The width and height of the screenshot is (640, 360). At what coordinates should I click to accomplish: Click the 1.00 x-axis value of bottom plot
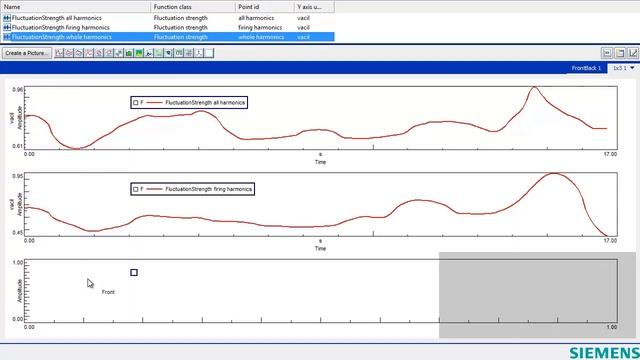(611, 327)
